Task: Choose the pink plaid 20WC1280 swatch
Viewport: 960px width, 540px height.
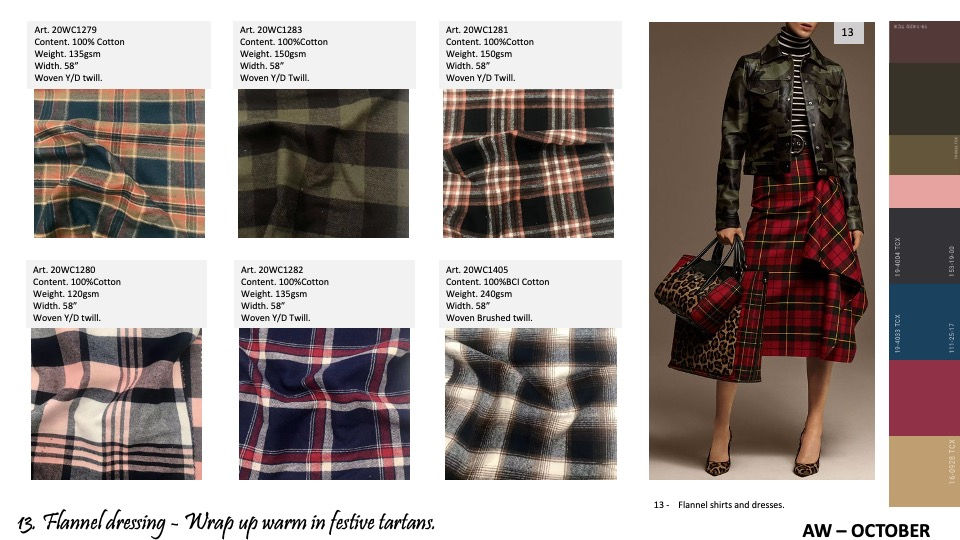Action: click(x=116, y=404)
